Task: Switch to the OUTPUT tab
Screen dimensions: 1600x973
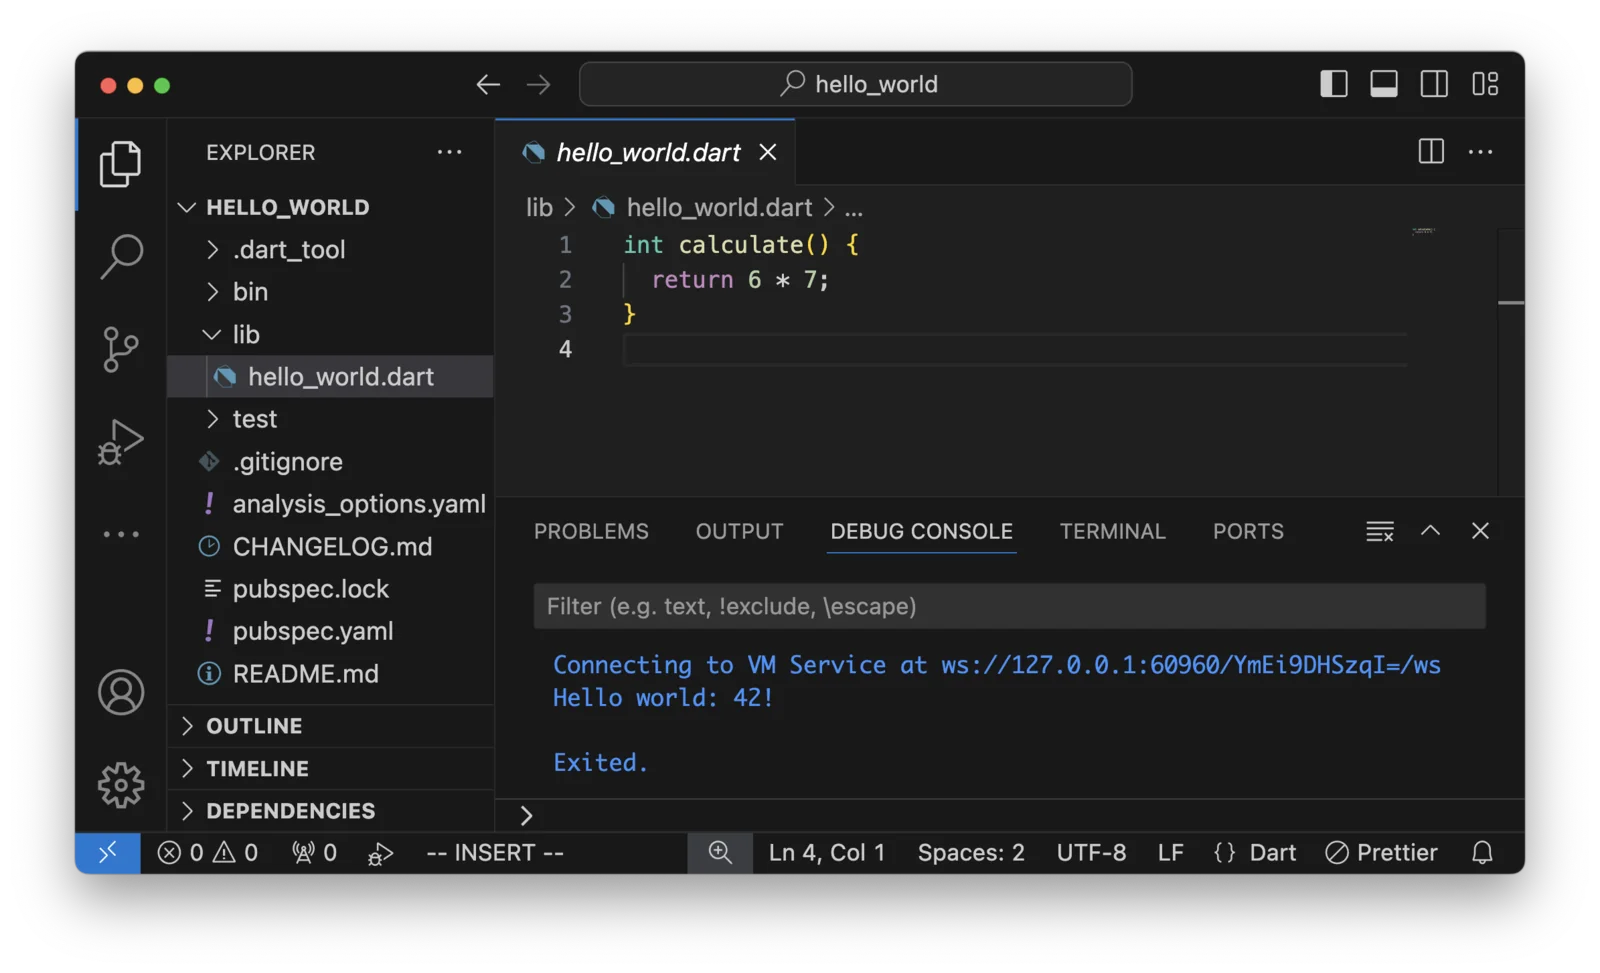Action: [739, 532]
